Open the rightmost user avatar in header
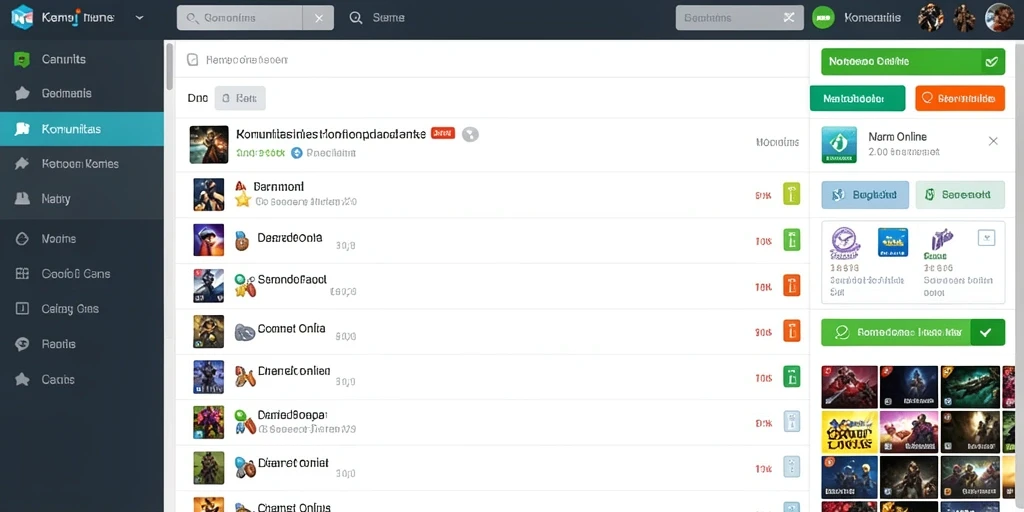Screen dimensions: 1024x512 click(999, 18)
